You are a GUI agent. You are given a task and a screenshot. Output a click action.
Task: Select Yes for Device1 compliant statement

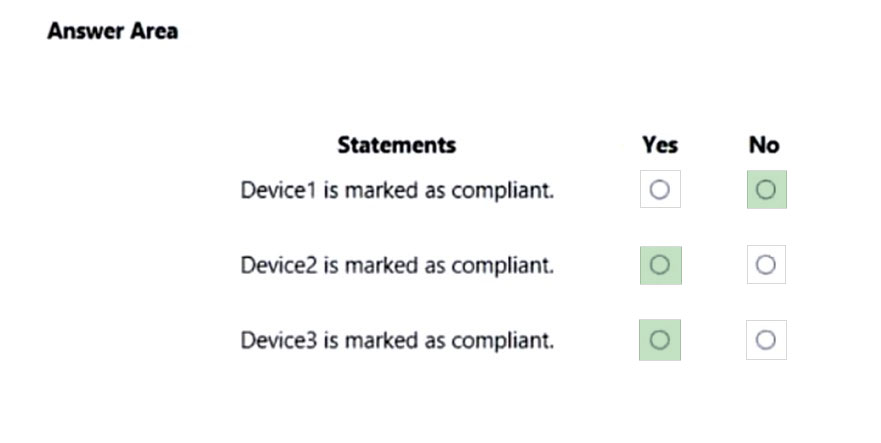660,189
